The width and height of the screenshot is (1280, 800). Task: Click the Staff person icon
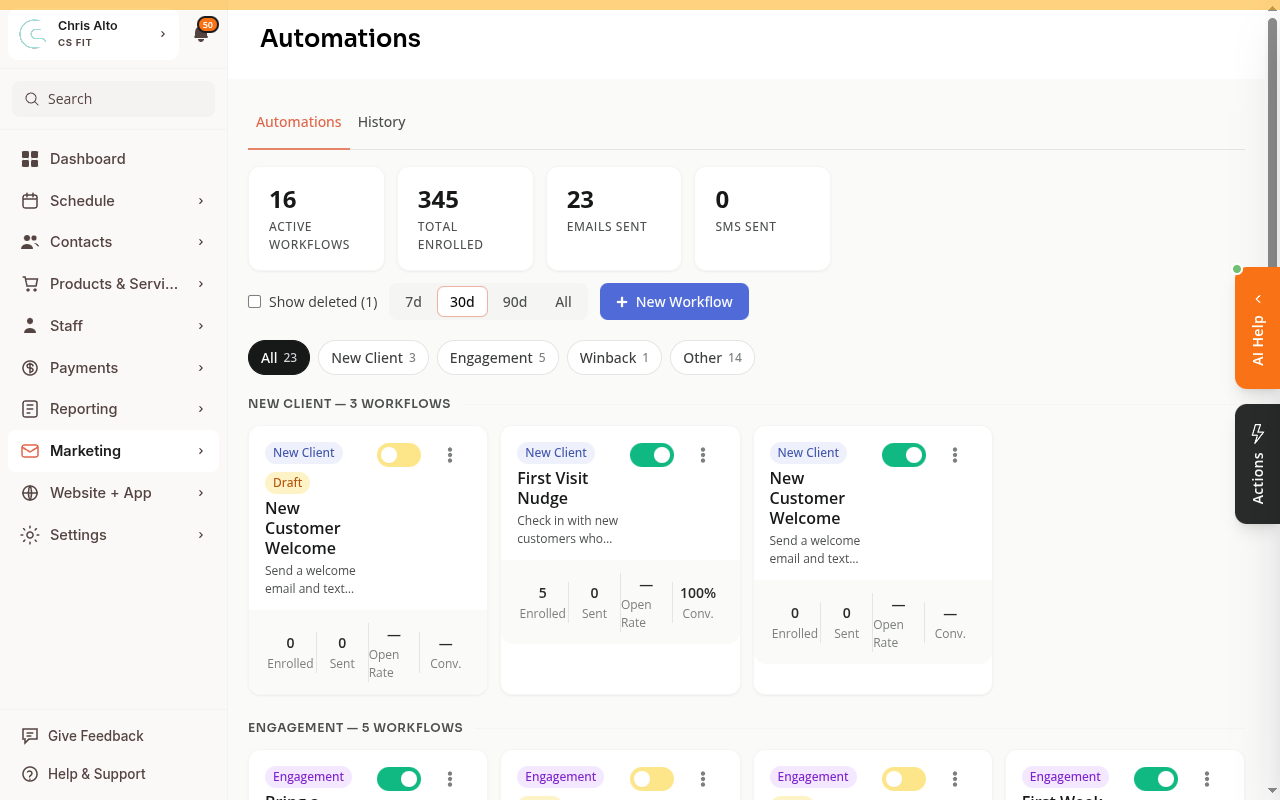click(x=30, y=326)
